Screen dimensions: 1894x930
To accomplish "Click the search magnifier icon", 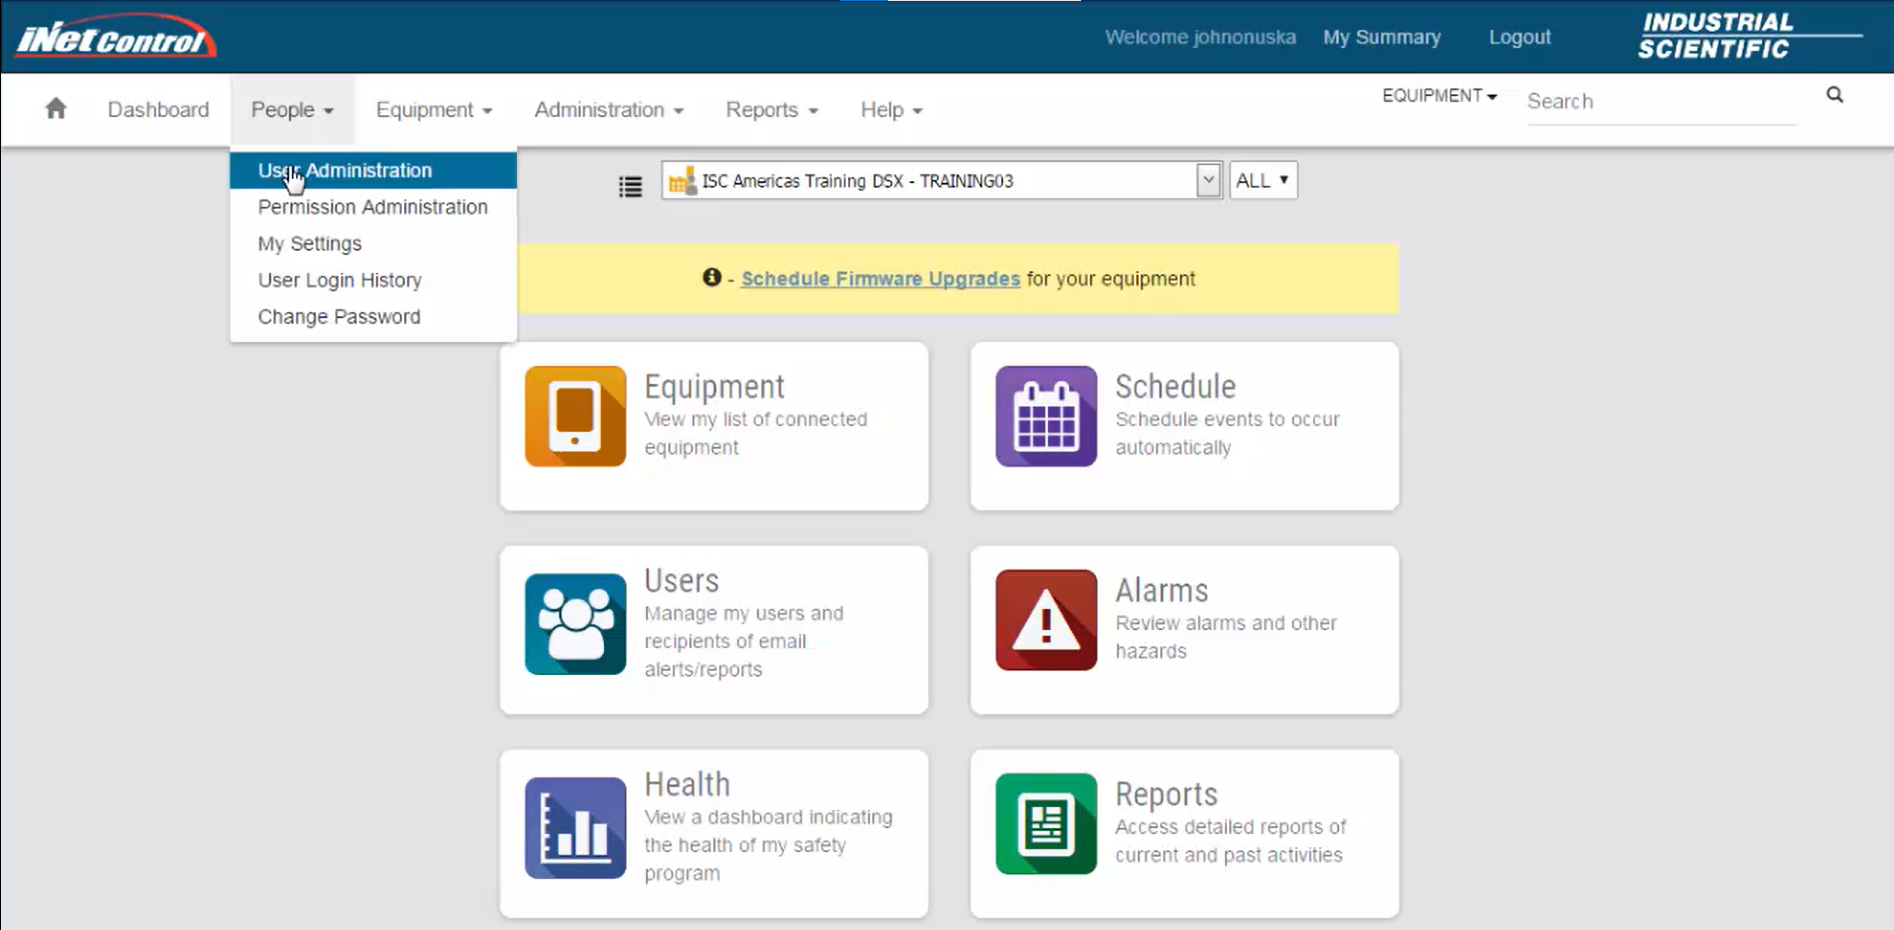I will click(1834, 95).
